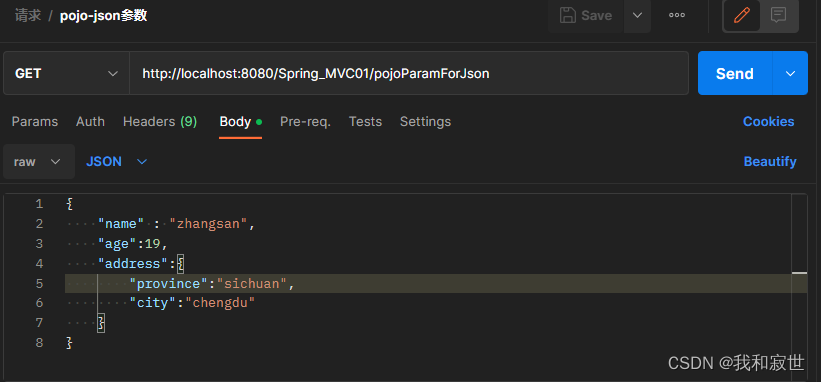Click the blue Send button
Screen dimensions: 821x382
click(735, 73)
